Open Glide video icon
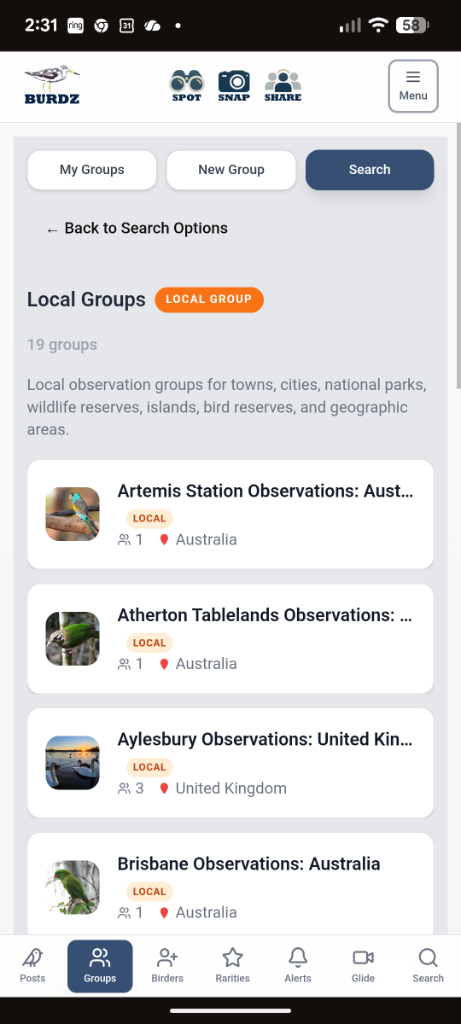Viewport: 461px width, 1024px height. [363, 966]
